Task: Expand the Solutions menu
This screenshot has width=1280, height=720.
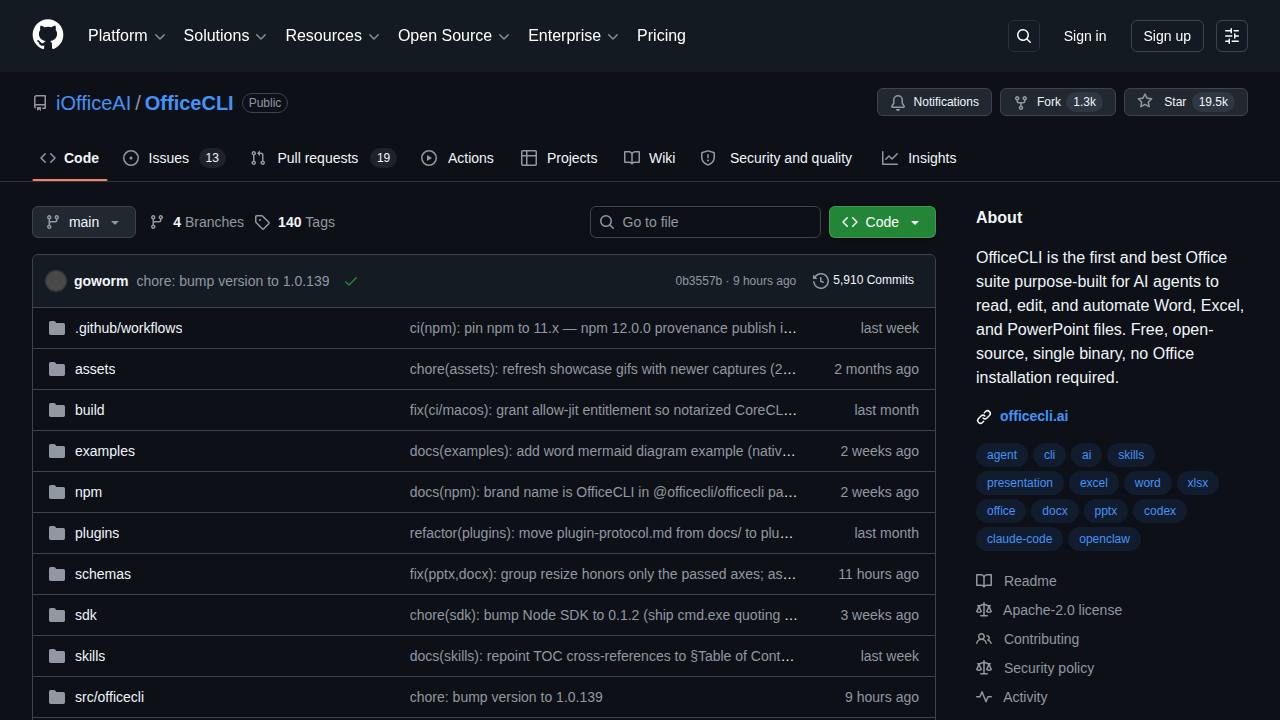Action: pos(225,36)
